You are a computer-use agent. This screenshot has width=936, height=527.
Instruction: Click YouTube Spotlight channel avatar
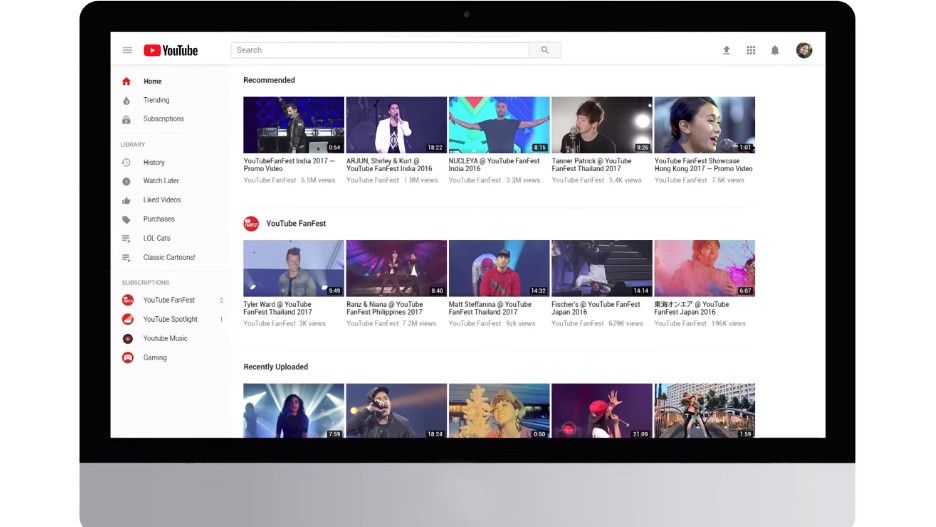[x=128, y=319]
